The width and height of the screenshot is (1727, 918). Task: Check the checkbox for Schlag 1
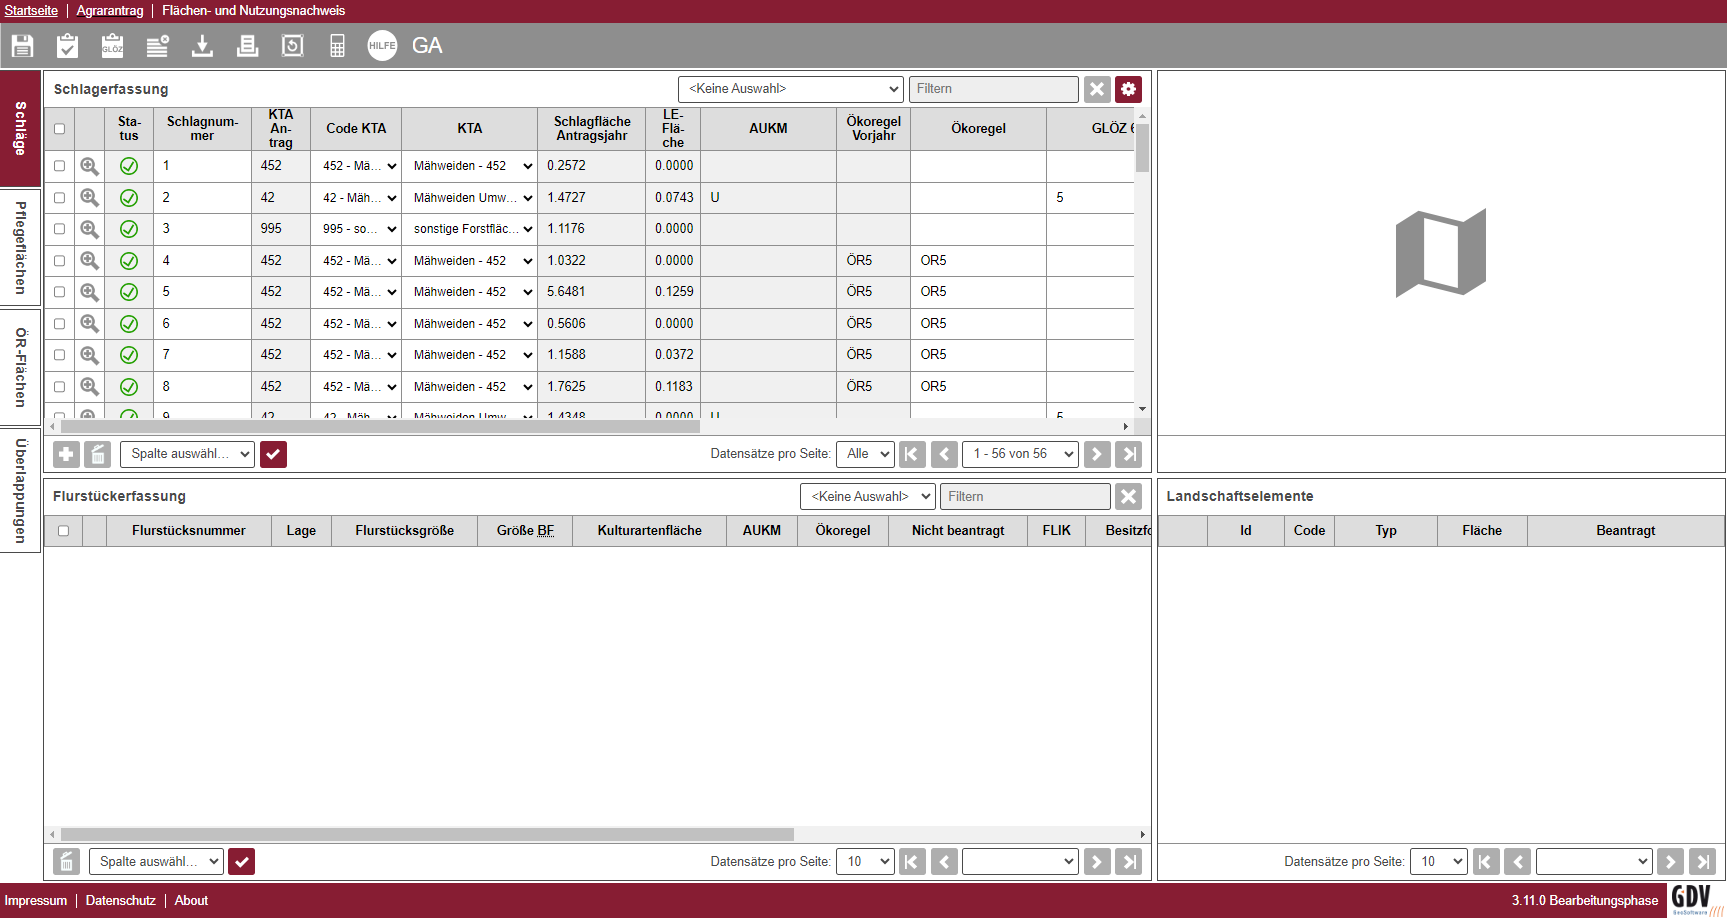pos(59,166)
